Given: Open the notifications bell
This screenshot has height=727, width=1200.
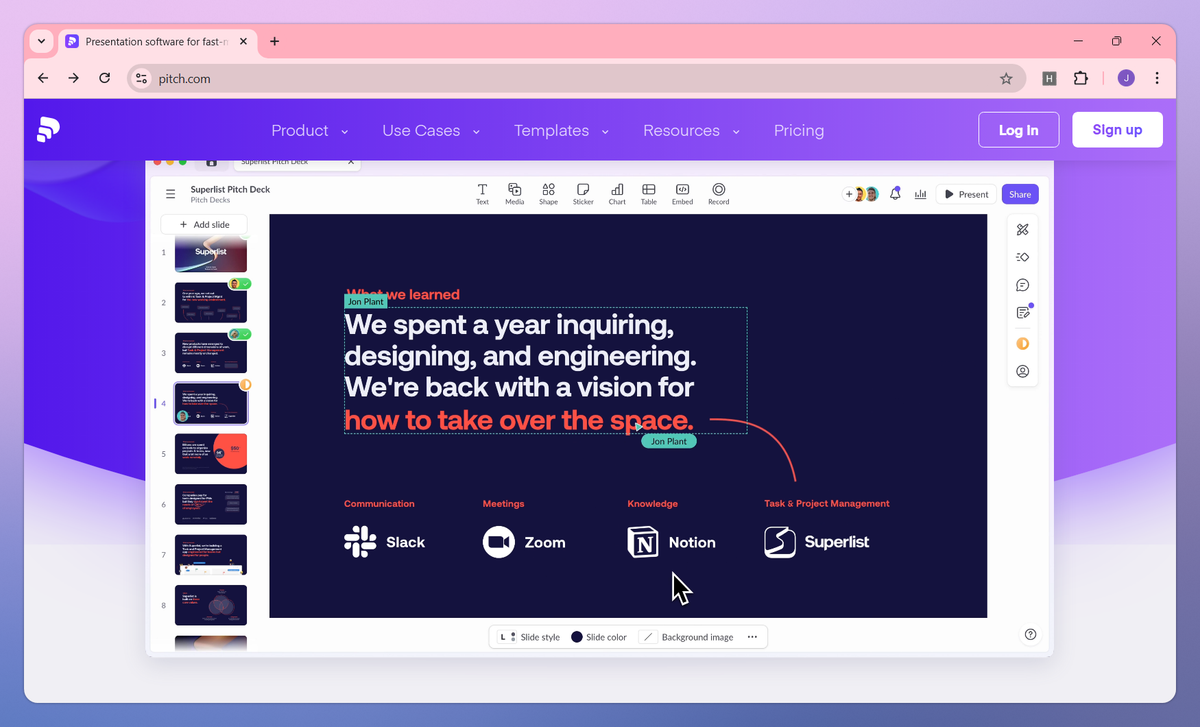Looking at the screenshot, I should 895,194.
